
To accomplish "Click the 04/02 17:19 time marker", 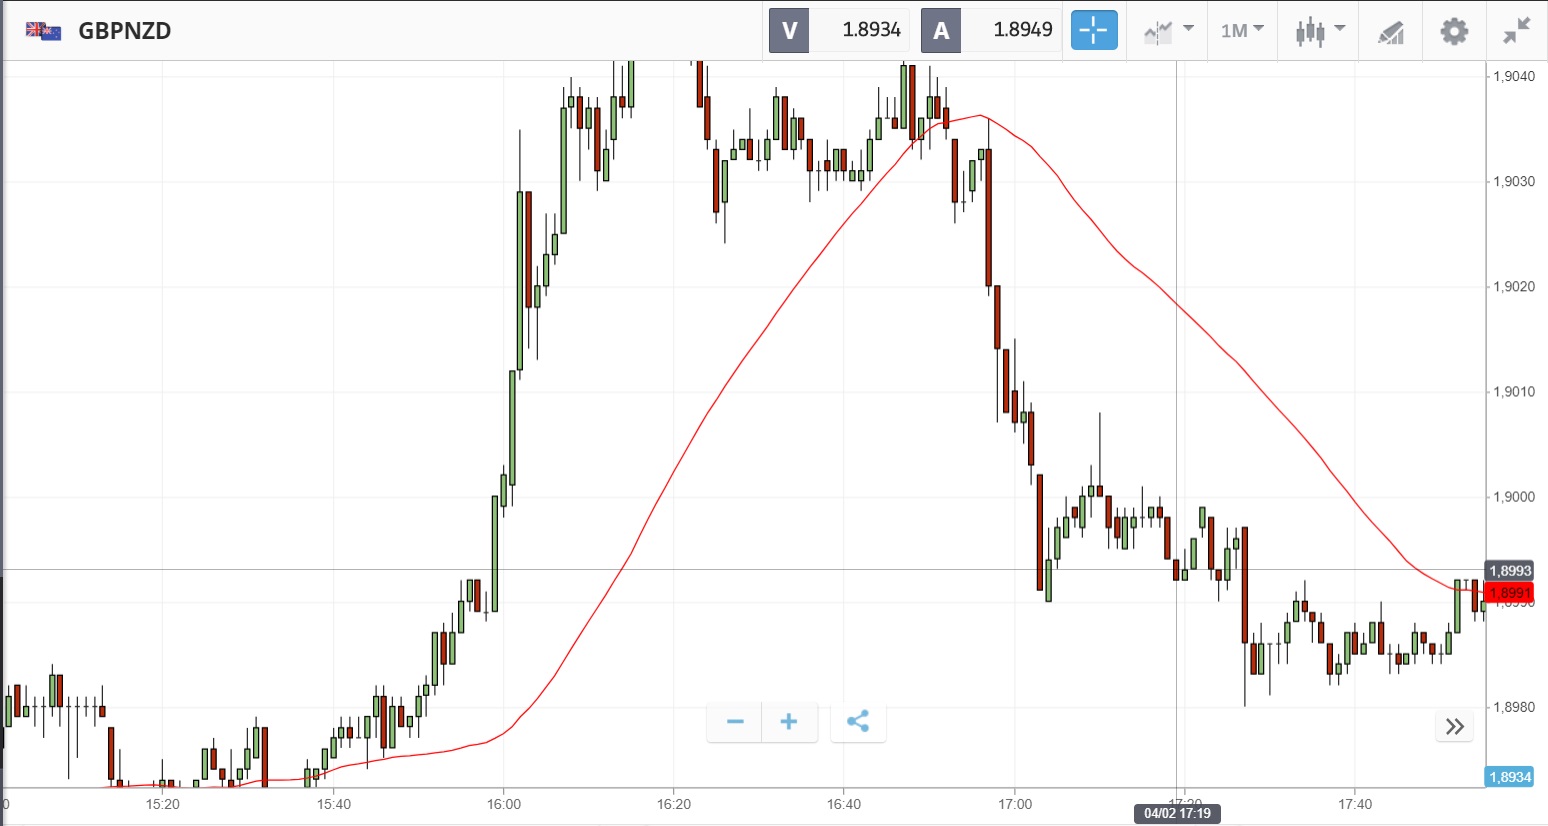I will (1177, 813).
